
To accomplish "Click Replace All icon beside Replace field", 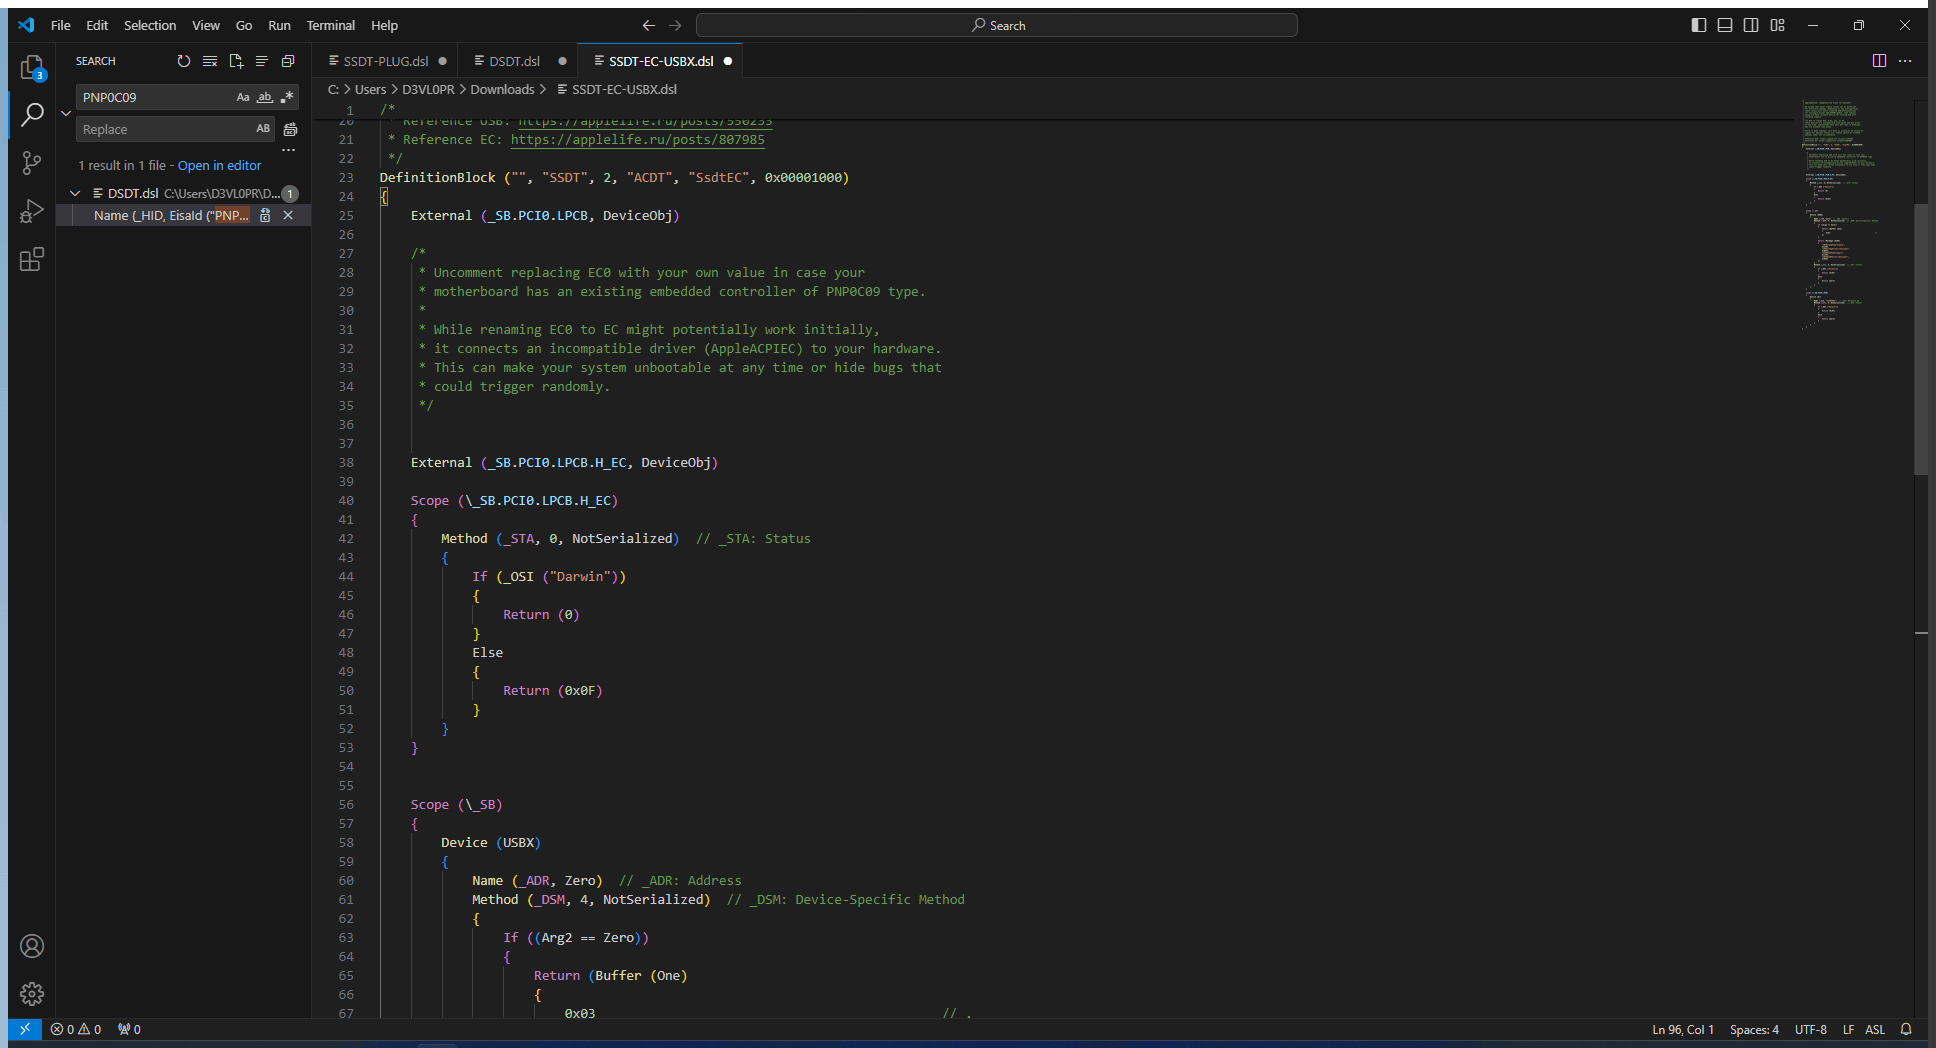I will coord(290,129).
